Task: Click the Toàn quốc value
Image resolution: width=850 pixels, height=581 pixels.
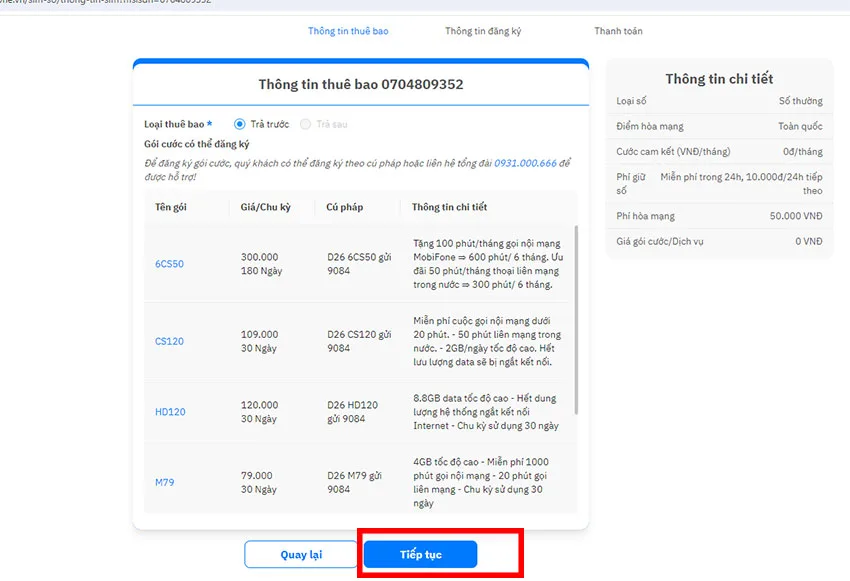Action: (800, 126)
